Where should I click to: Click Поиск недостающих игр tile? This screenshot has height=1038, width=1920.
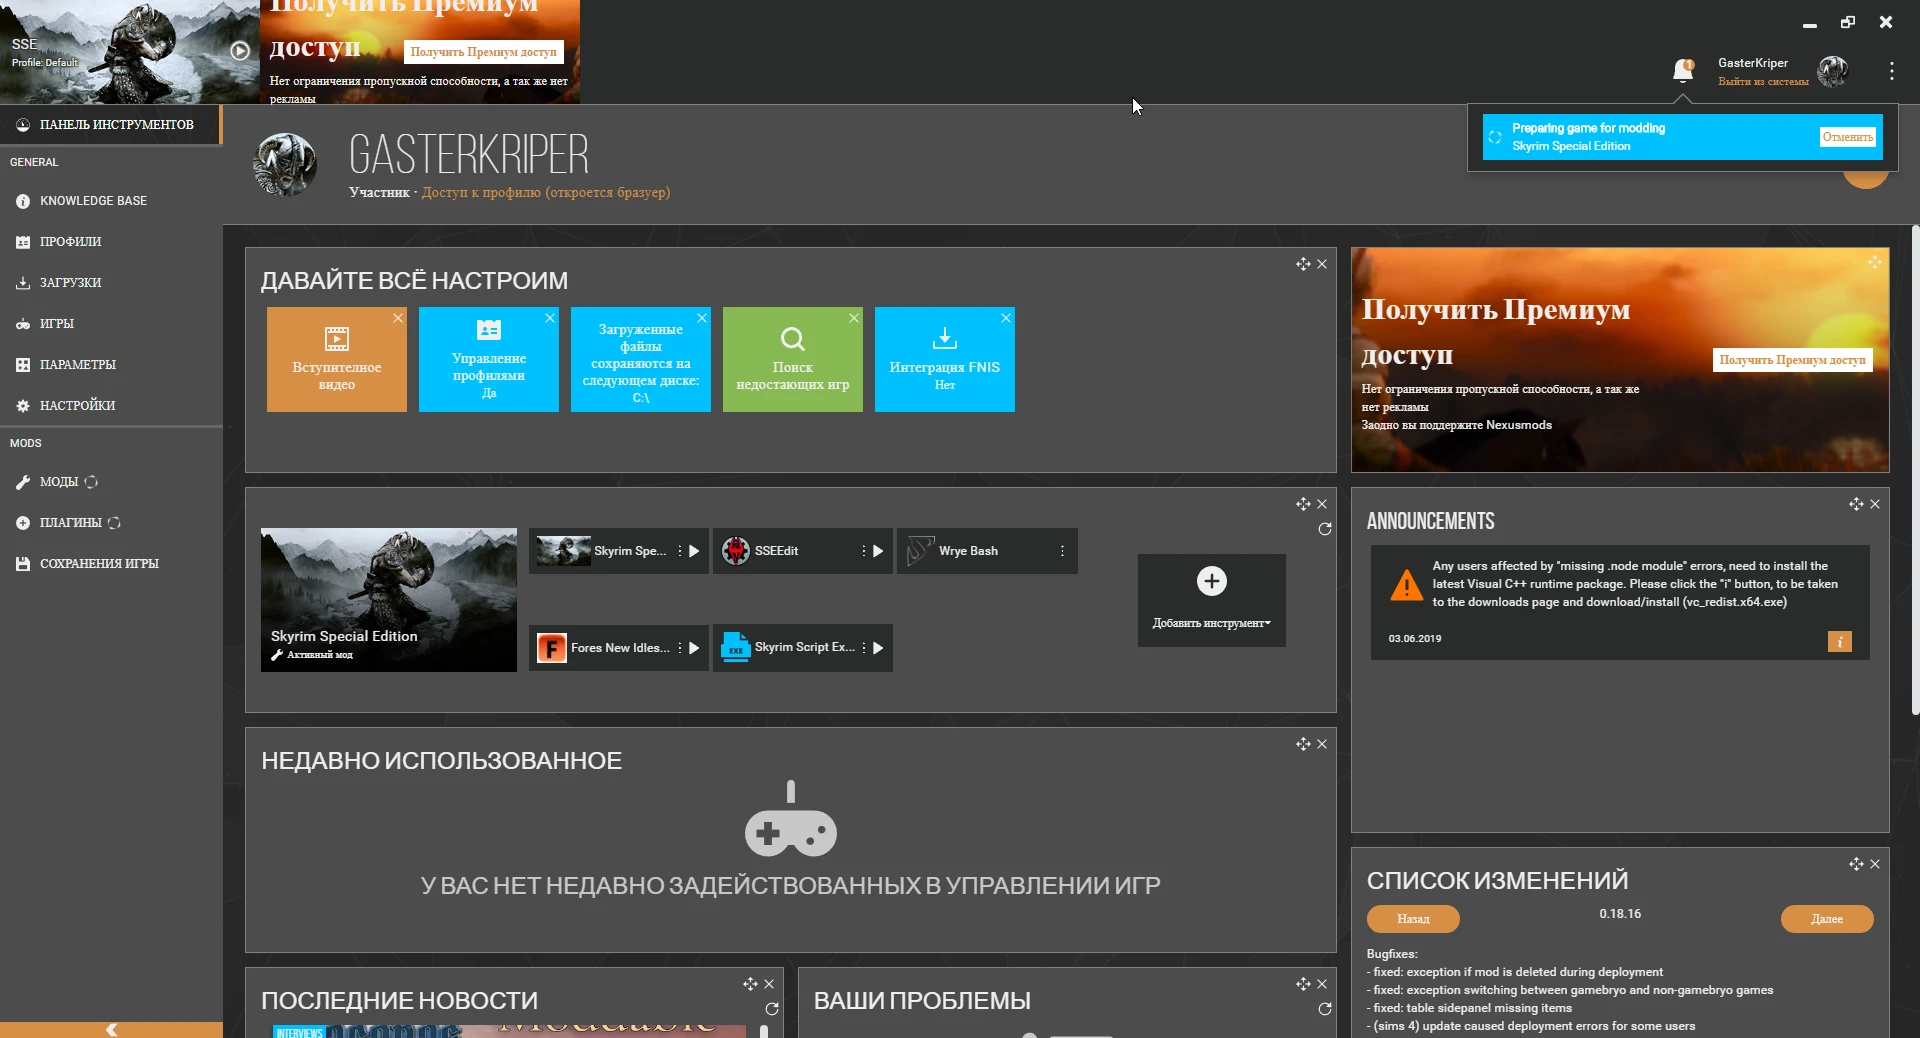coord(793,360)
